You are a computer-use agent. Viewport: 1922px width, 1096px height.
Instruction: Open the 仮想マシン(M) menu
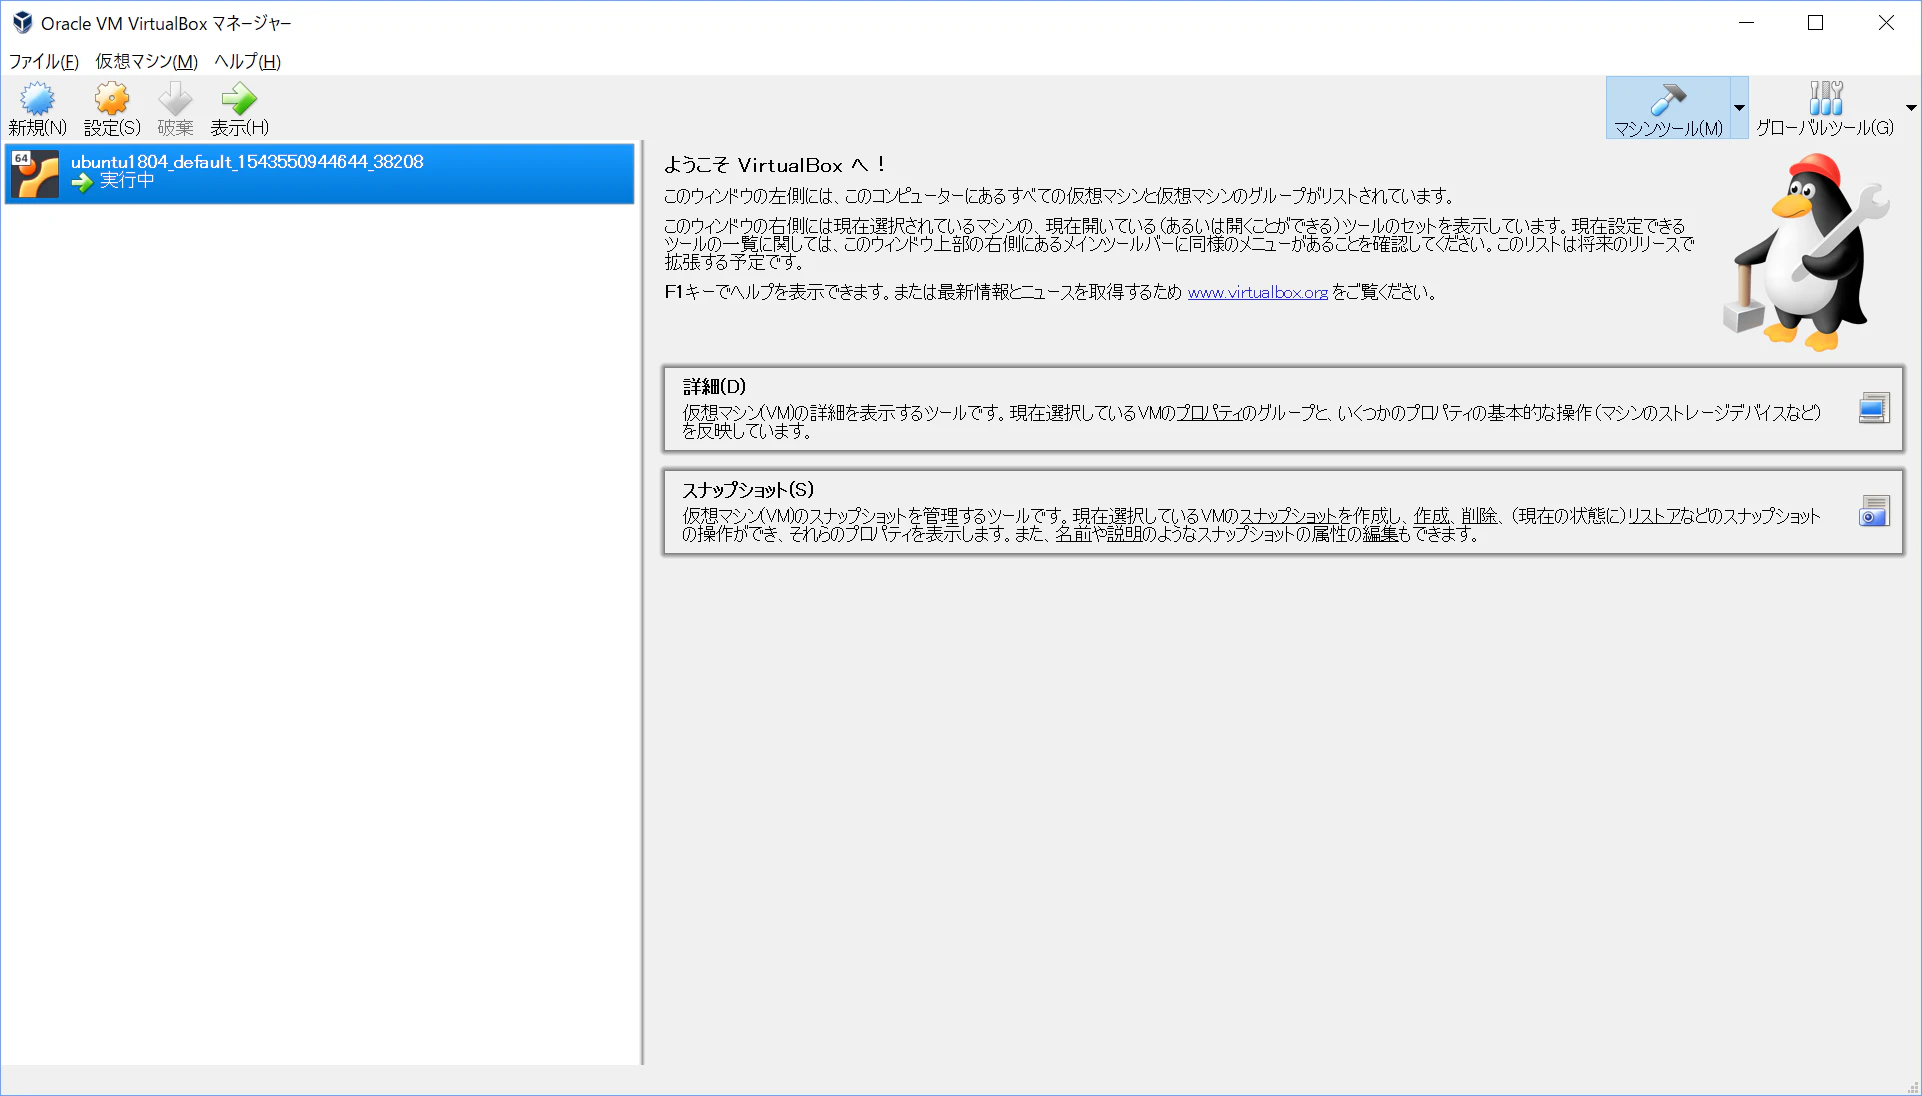click(147, 62)
